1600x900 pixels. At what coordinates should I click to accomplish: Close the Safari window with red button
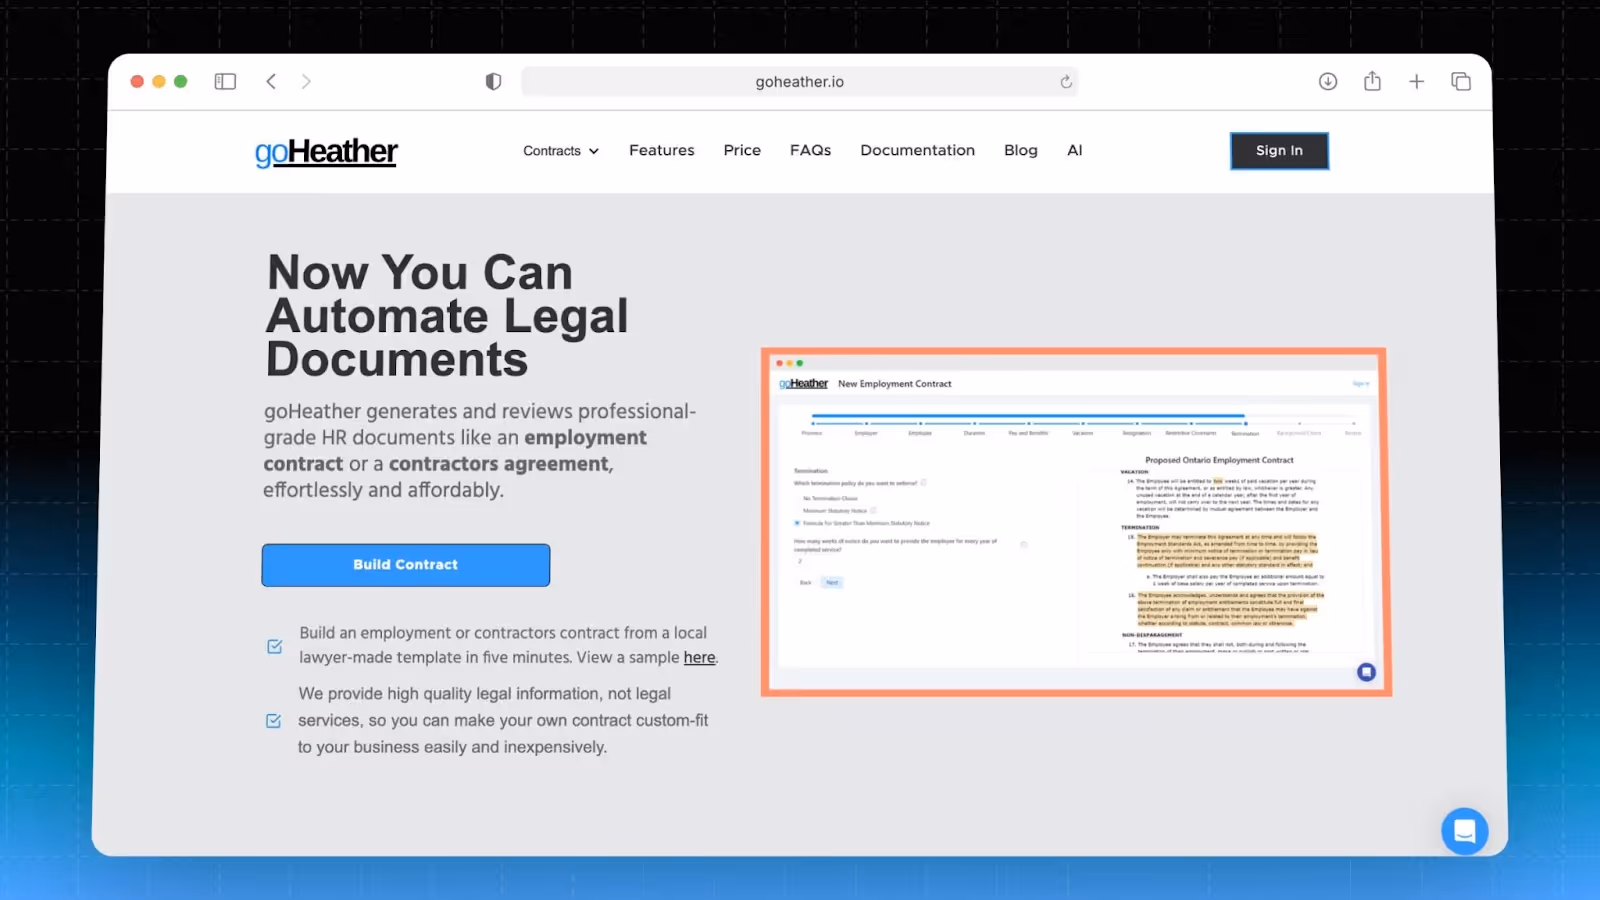(x=137, y=82)
